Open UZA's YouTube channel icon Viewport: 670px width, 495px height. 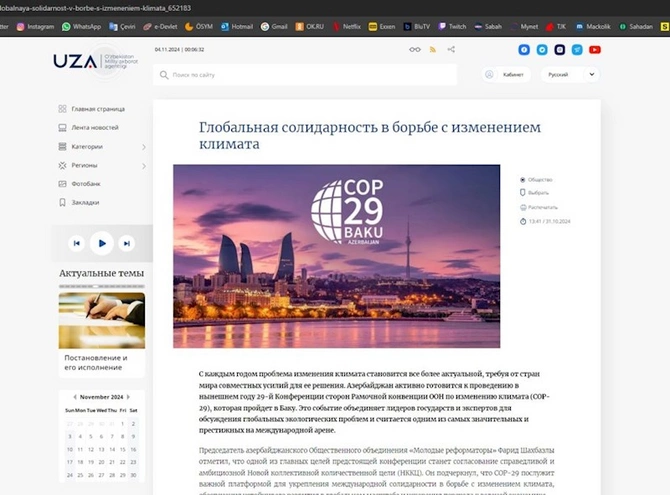click(x=595, y=50)
